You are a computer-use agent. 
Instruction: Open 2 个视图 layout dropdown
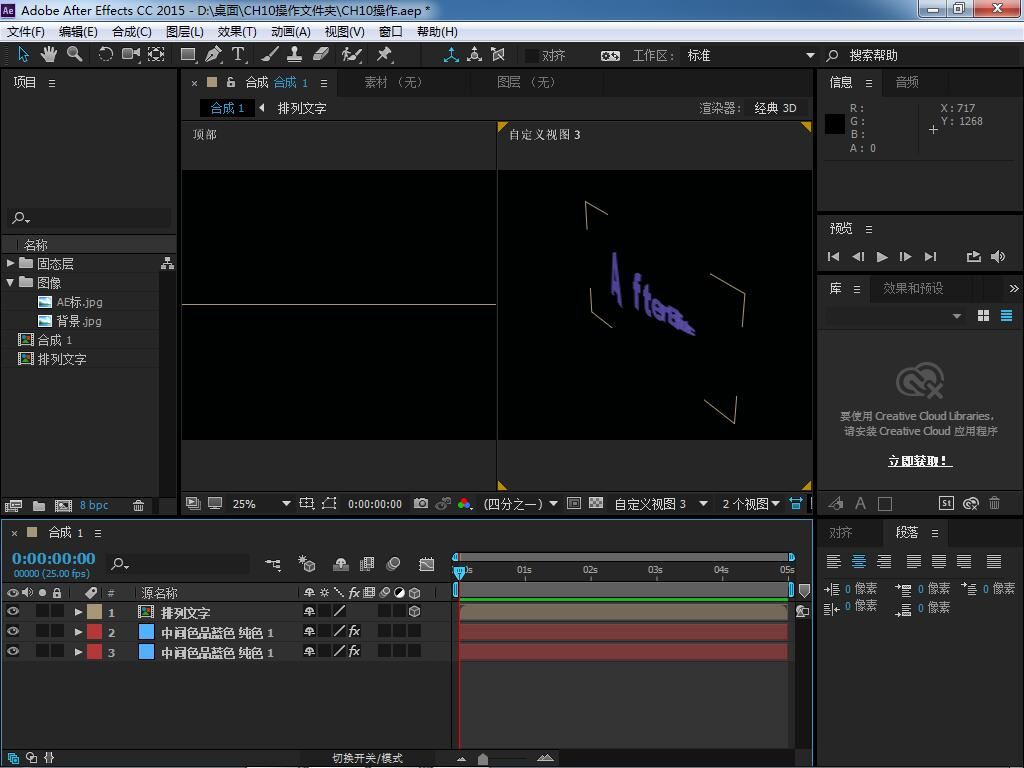pos(751,504)
